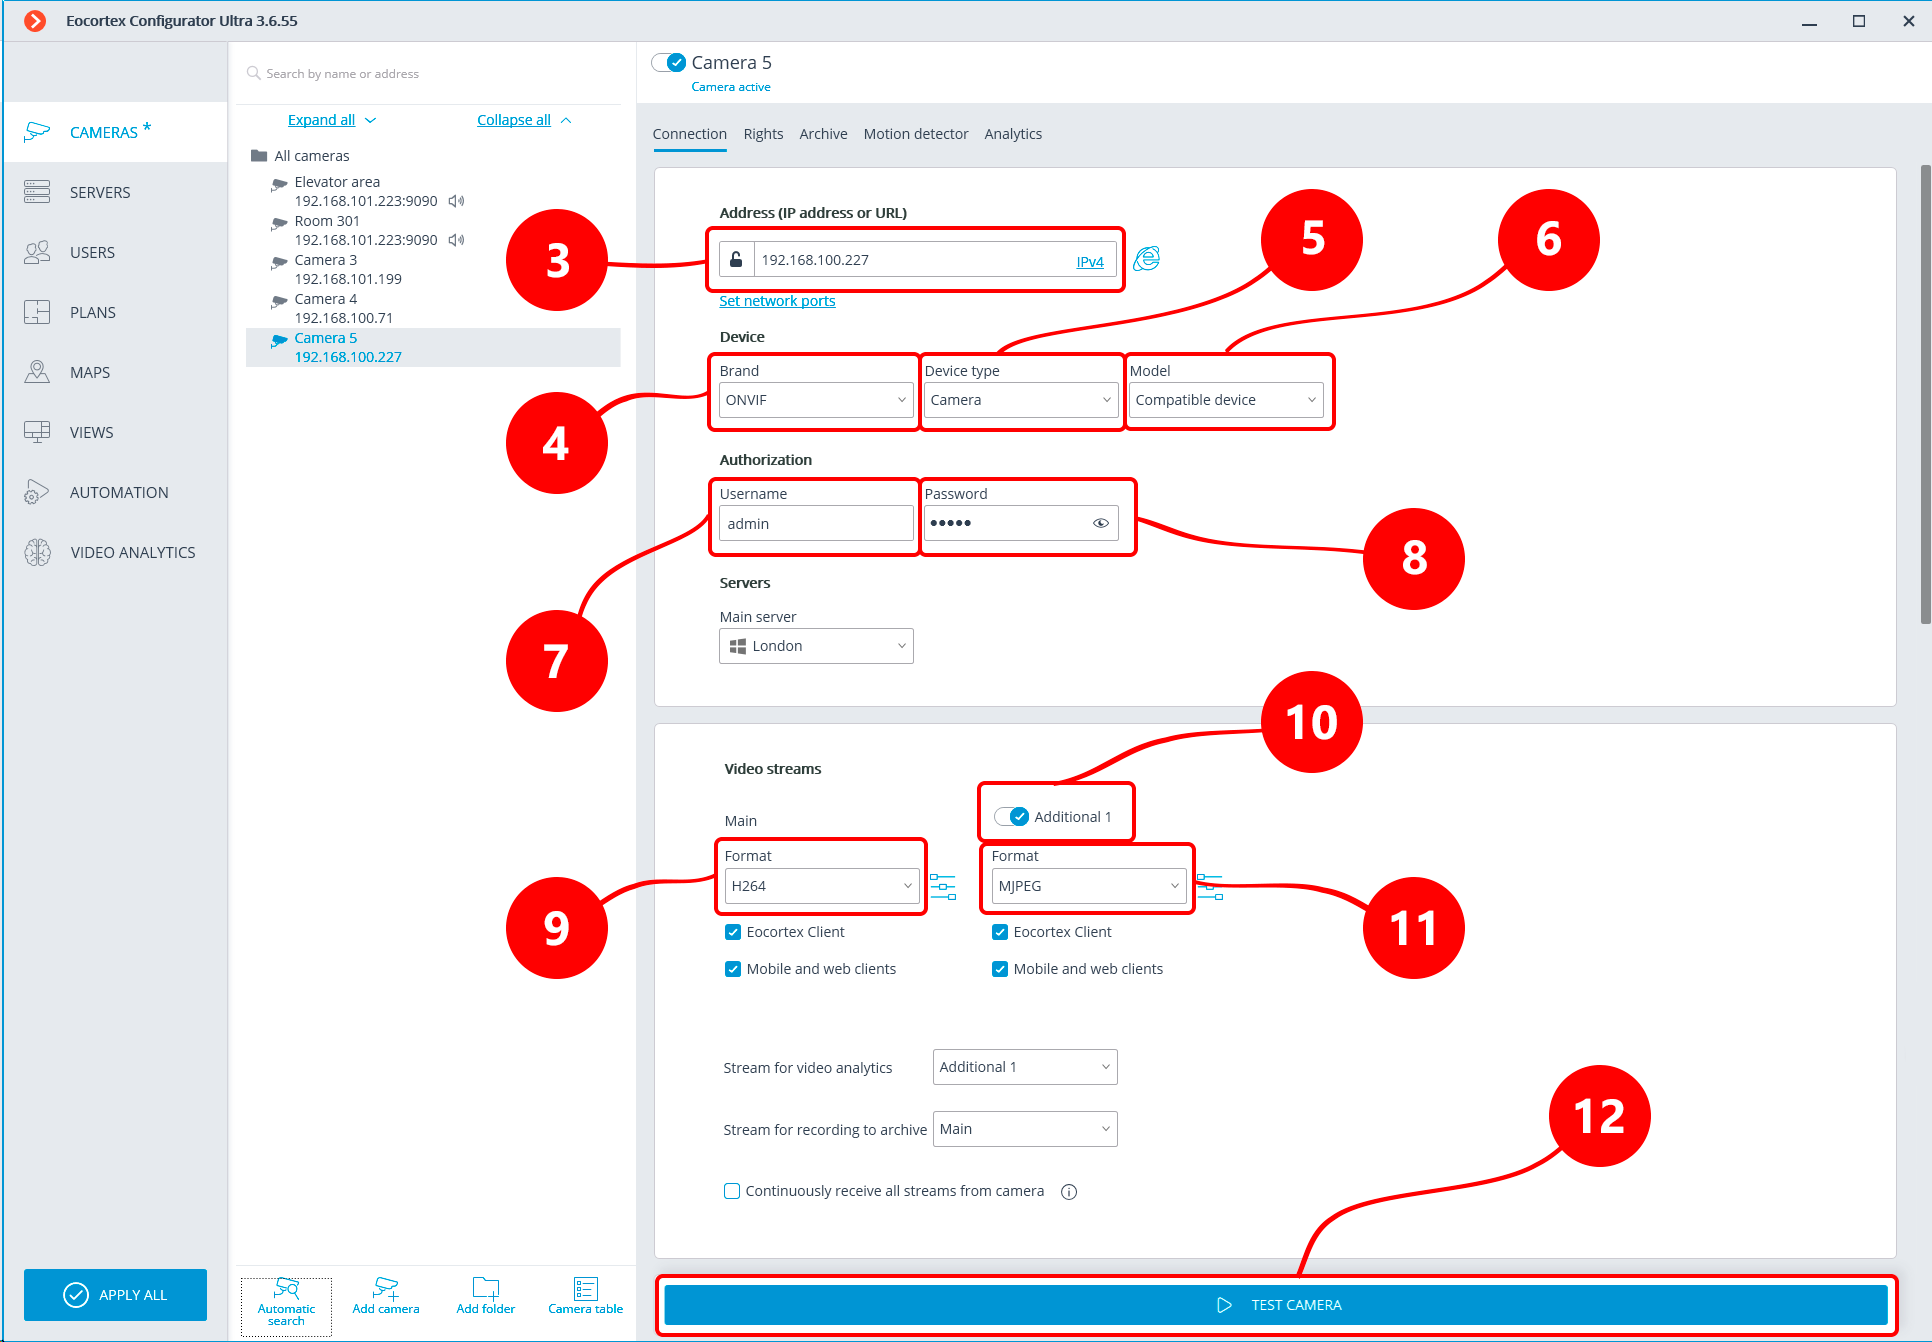The height and width of the screenshot is (1342, 1932).
Task: Open Stream for recording to archive dropdown
Action: coord(1025,1129)
